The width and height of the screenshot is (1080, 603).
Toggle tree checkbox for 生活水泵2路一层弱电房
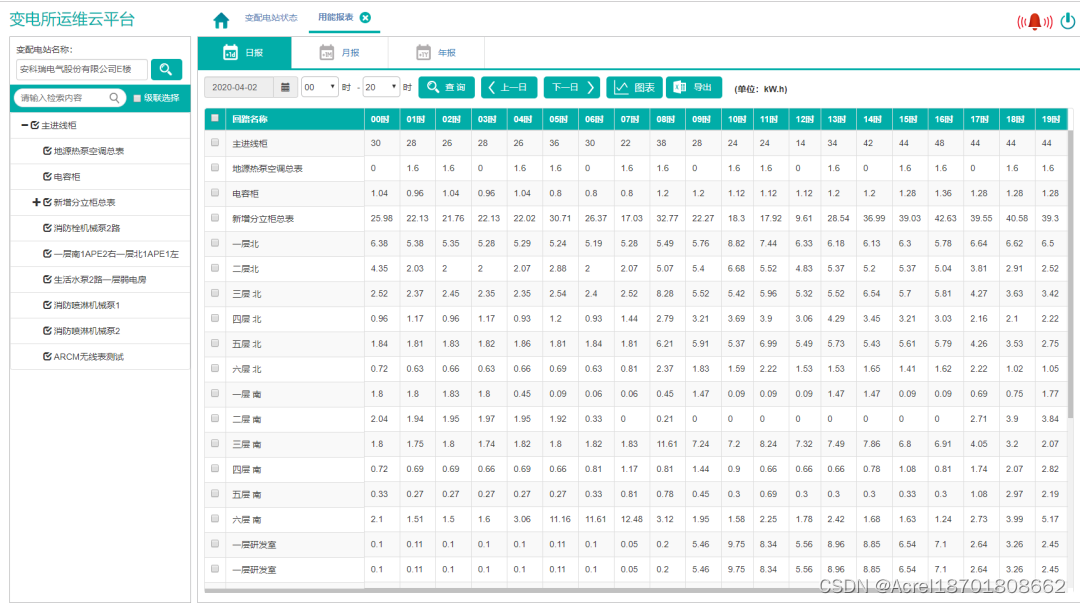pyautogui.click(x=47, y=279)
